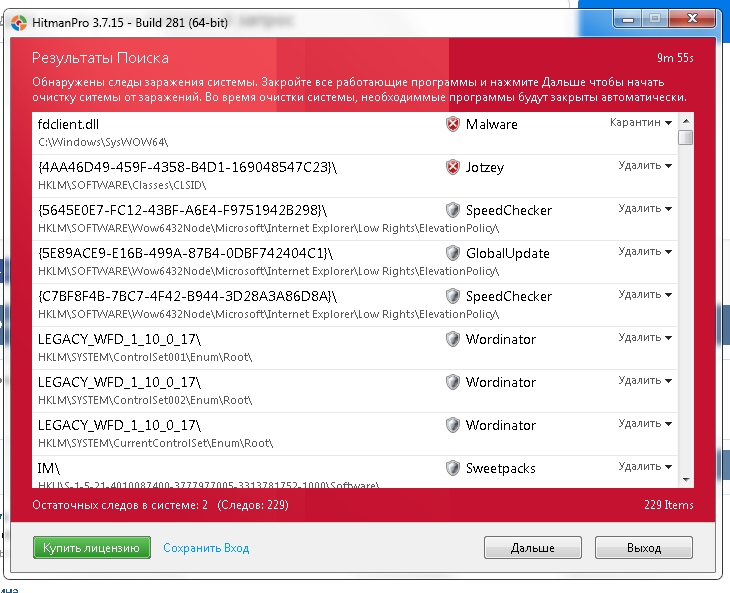Open the Удалить dropdown for the Jotzey entry

[x=645, y=166]
